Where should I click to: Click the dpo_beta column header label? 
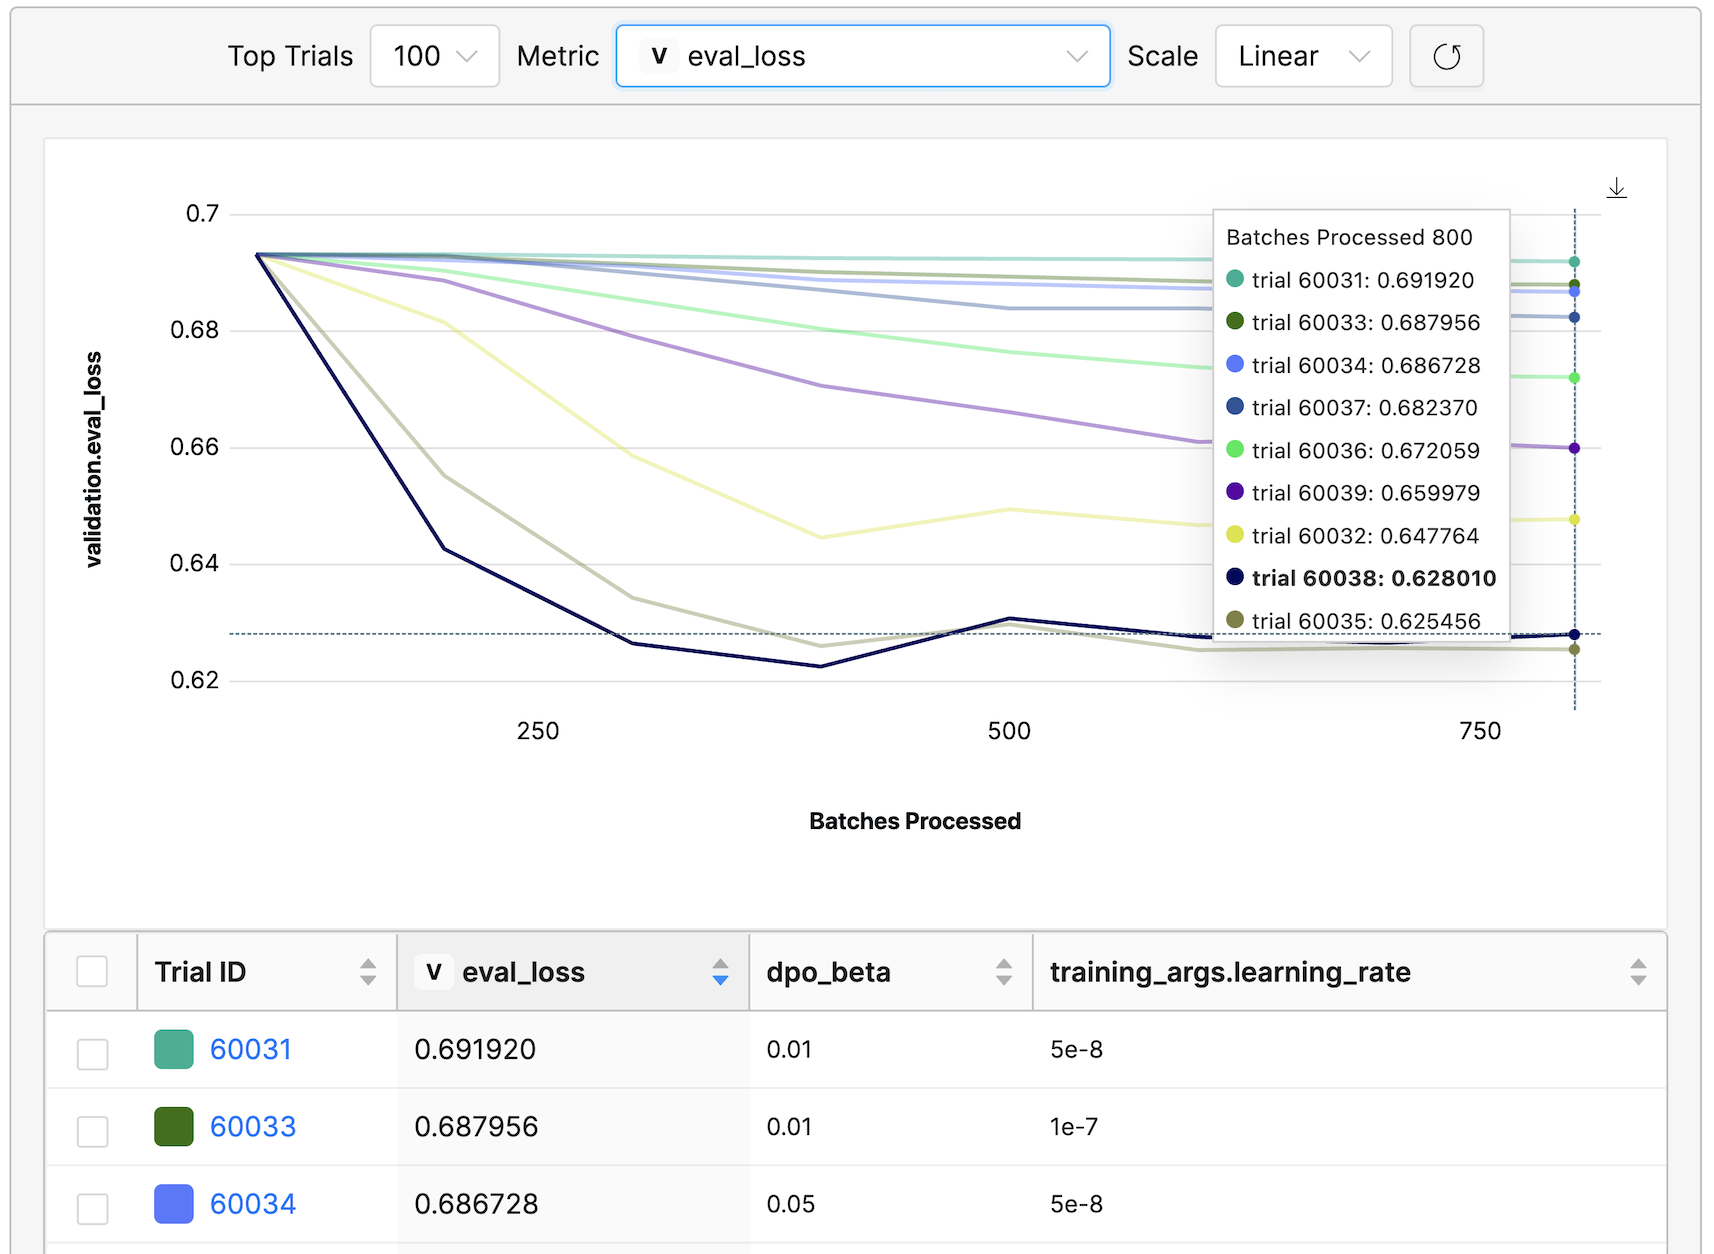point(828,972)
